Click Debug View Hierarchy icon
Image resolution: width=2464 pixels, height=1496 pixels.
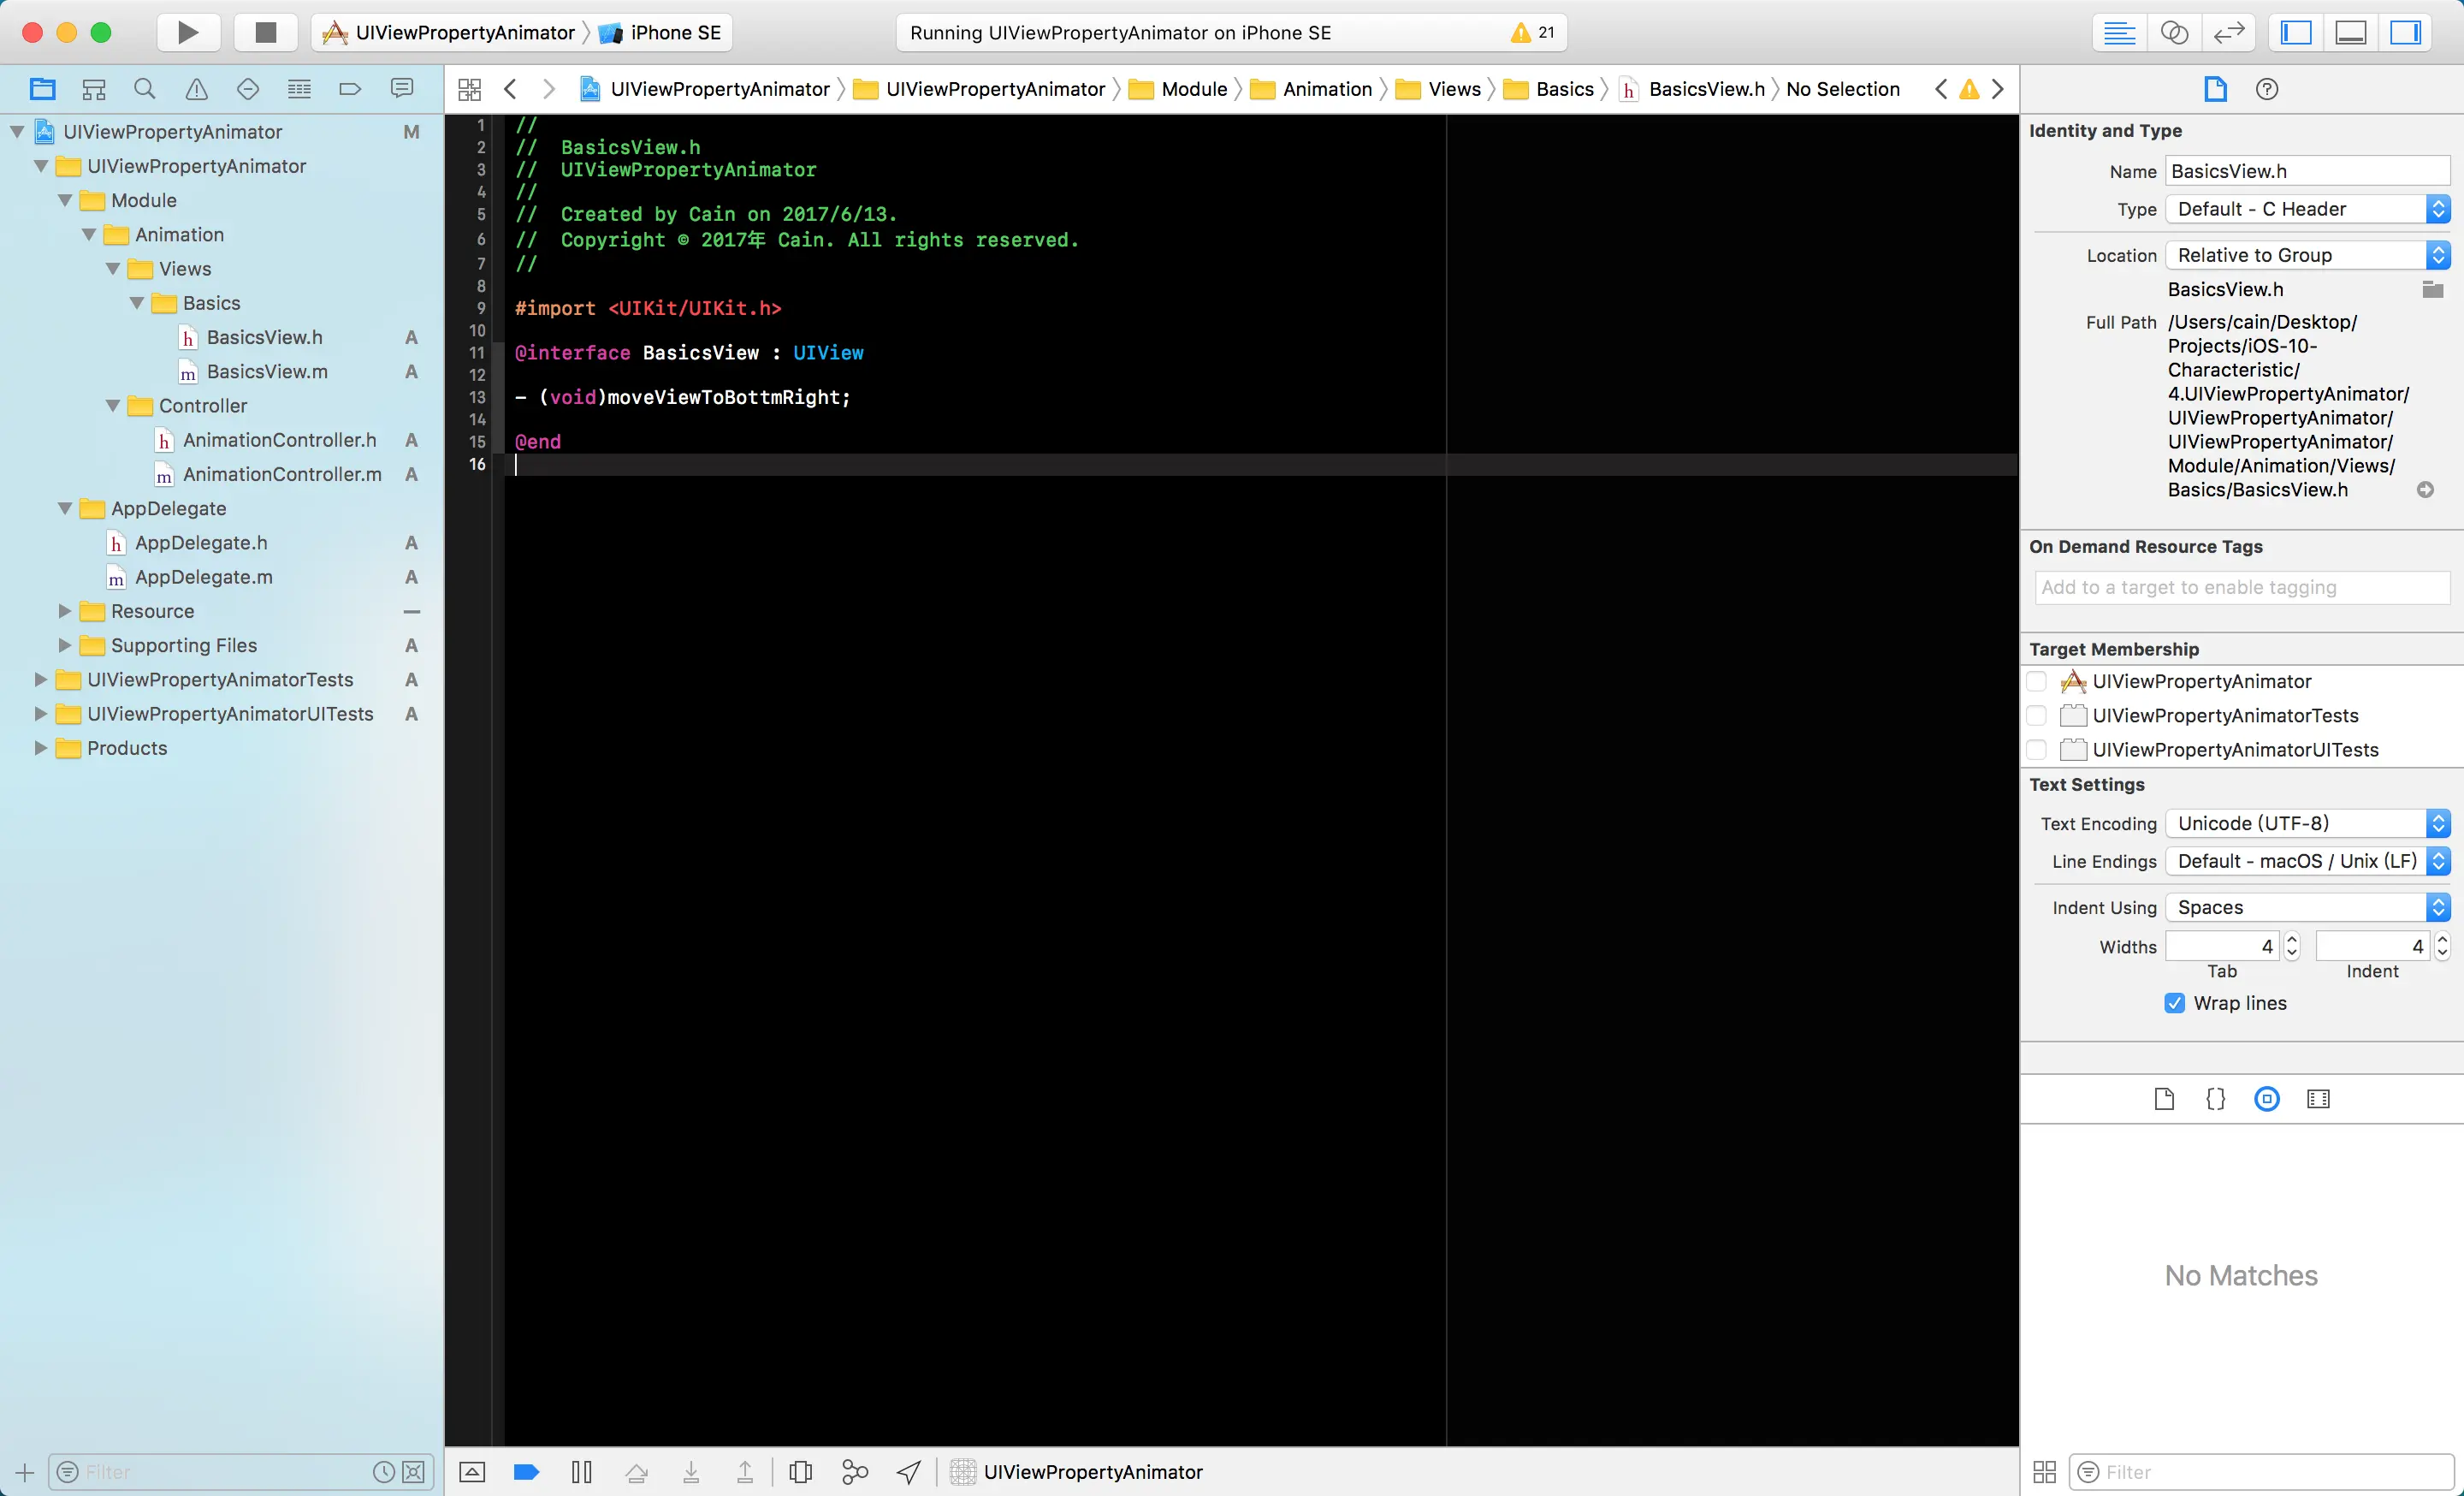point(800,1472)
